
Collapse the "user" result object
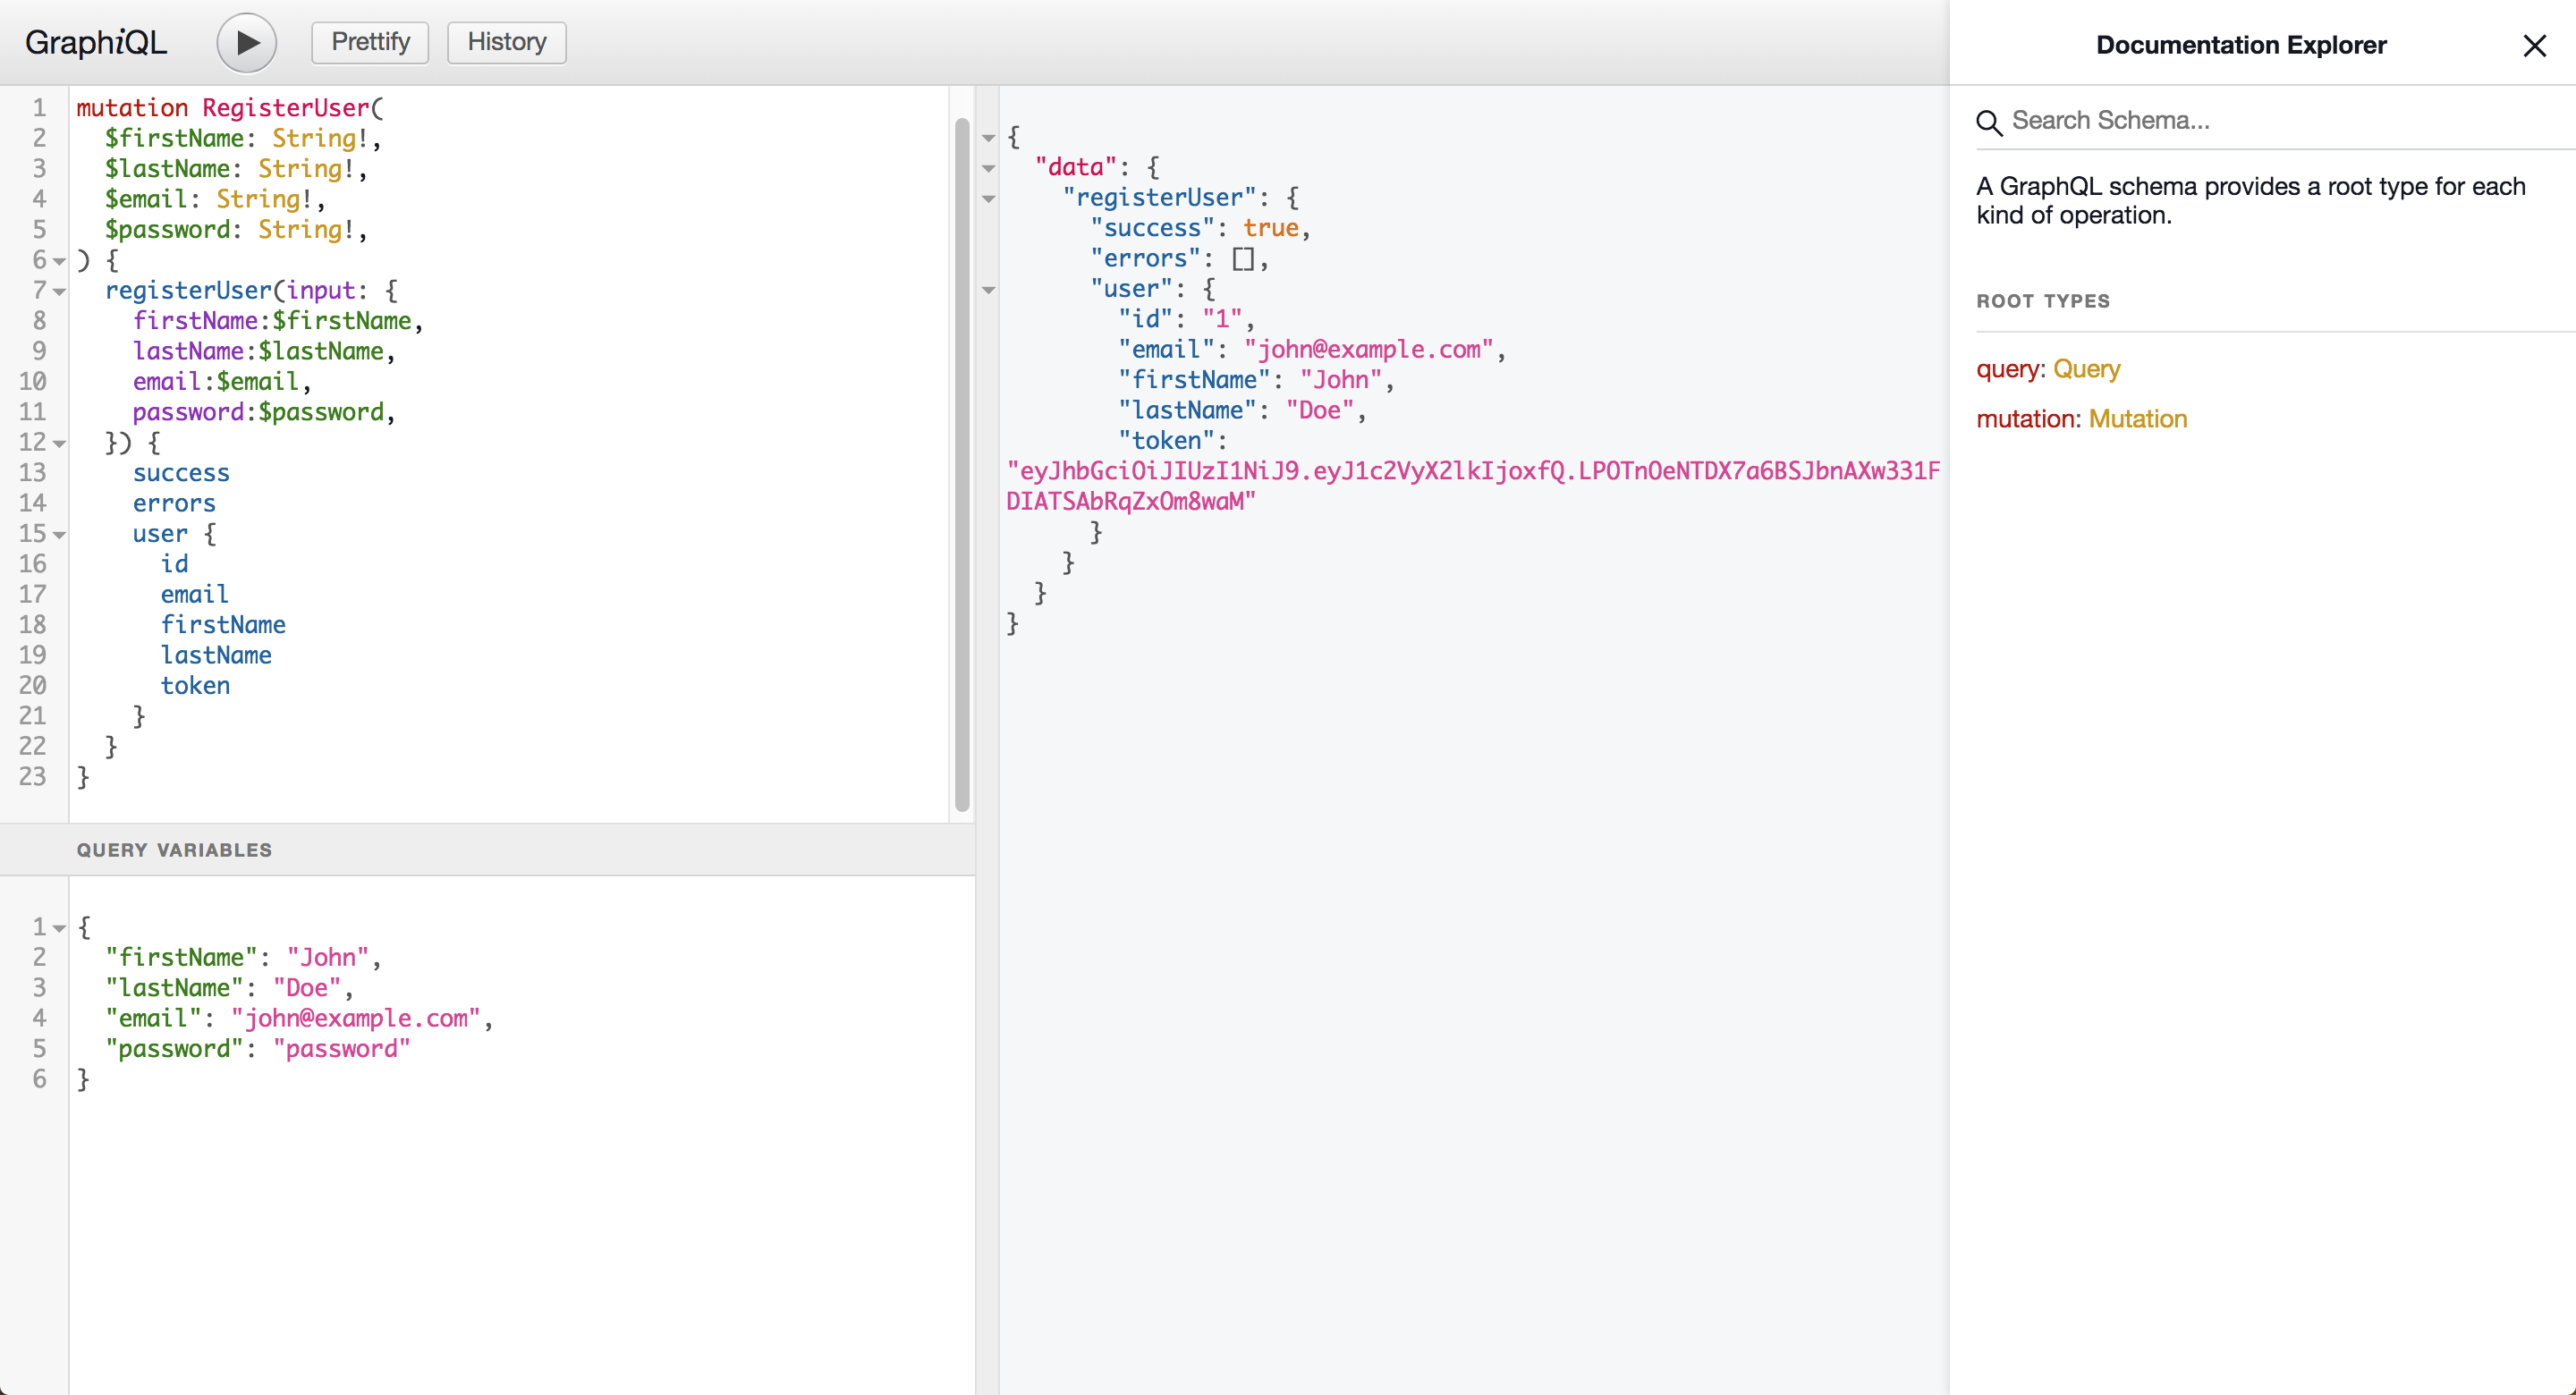[x=988, y=290]
